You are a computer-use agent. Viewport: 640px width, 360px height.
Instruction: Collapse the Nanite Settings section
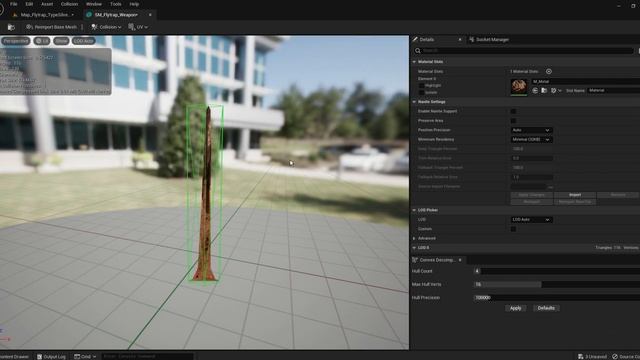coord(414,102)
